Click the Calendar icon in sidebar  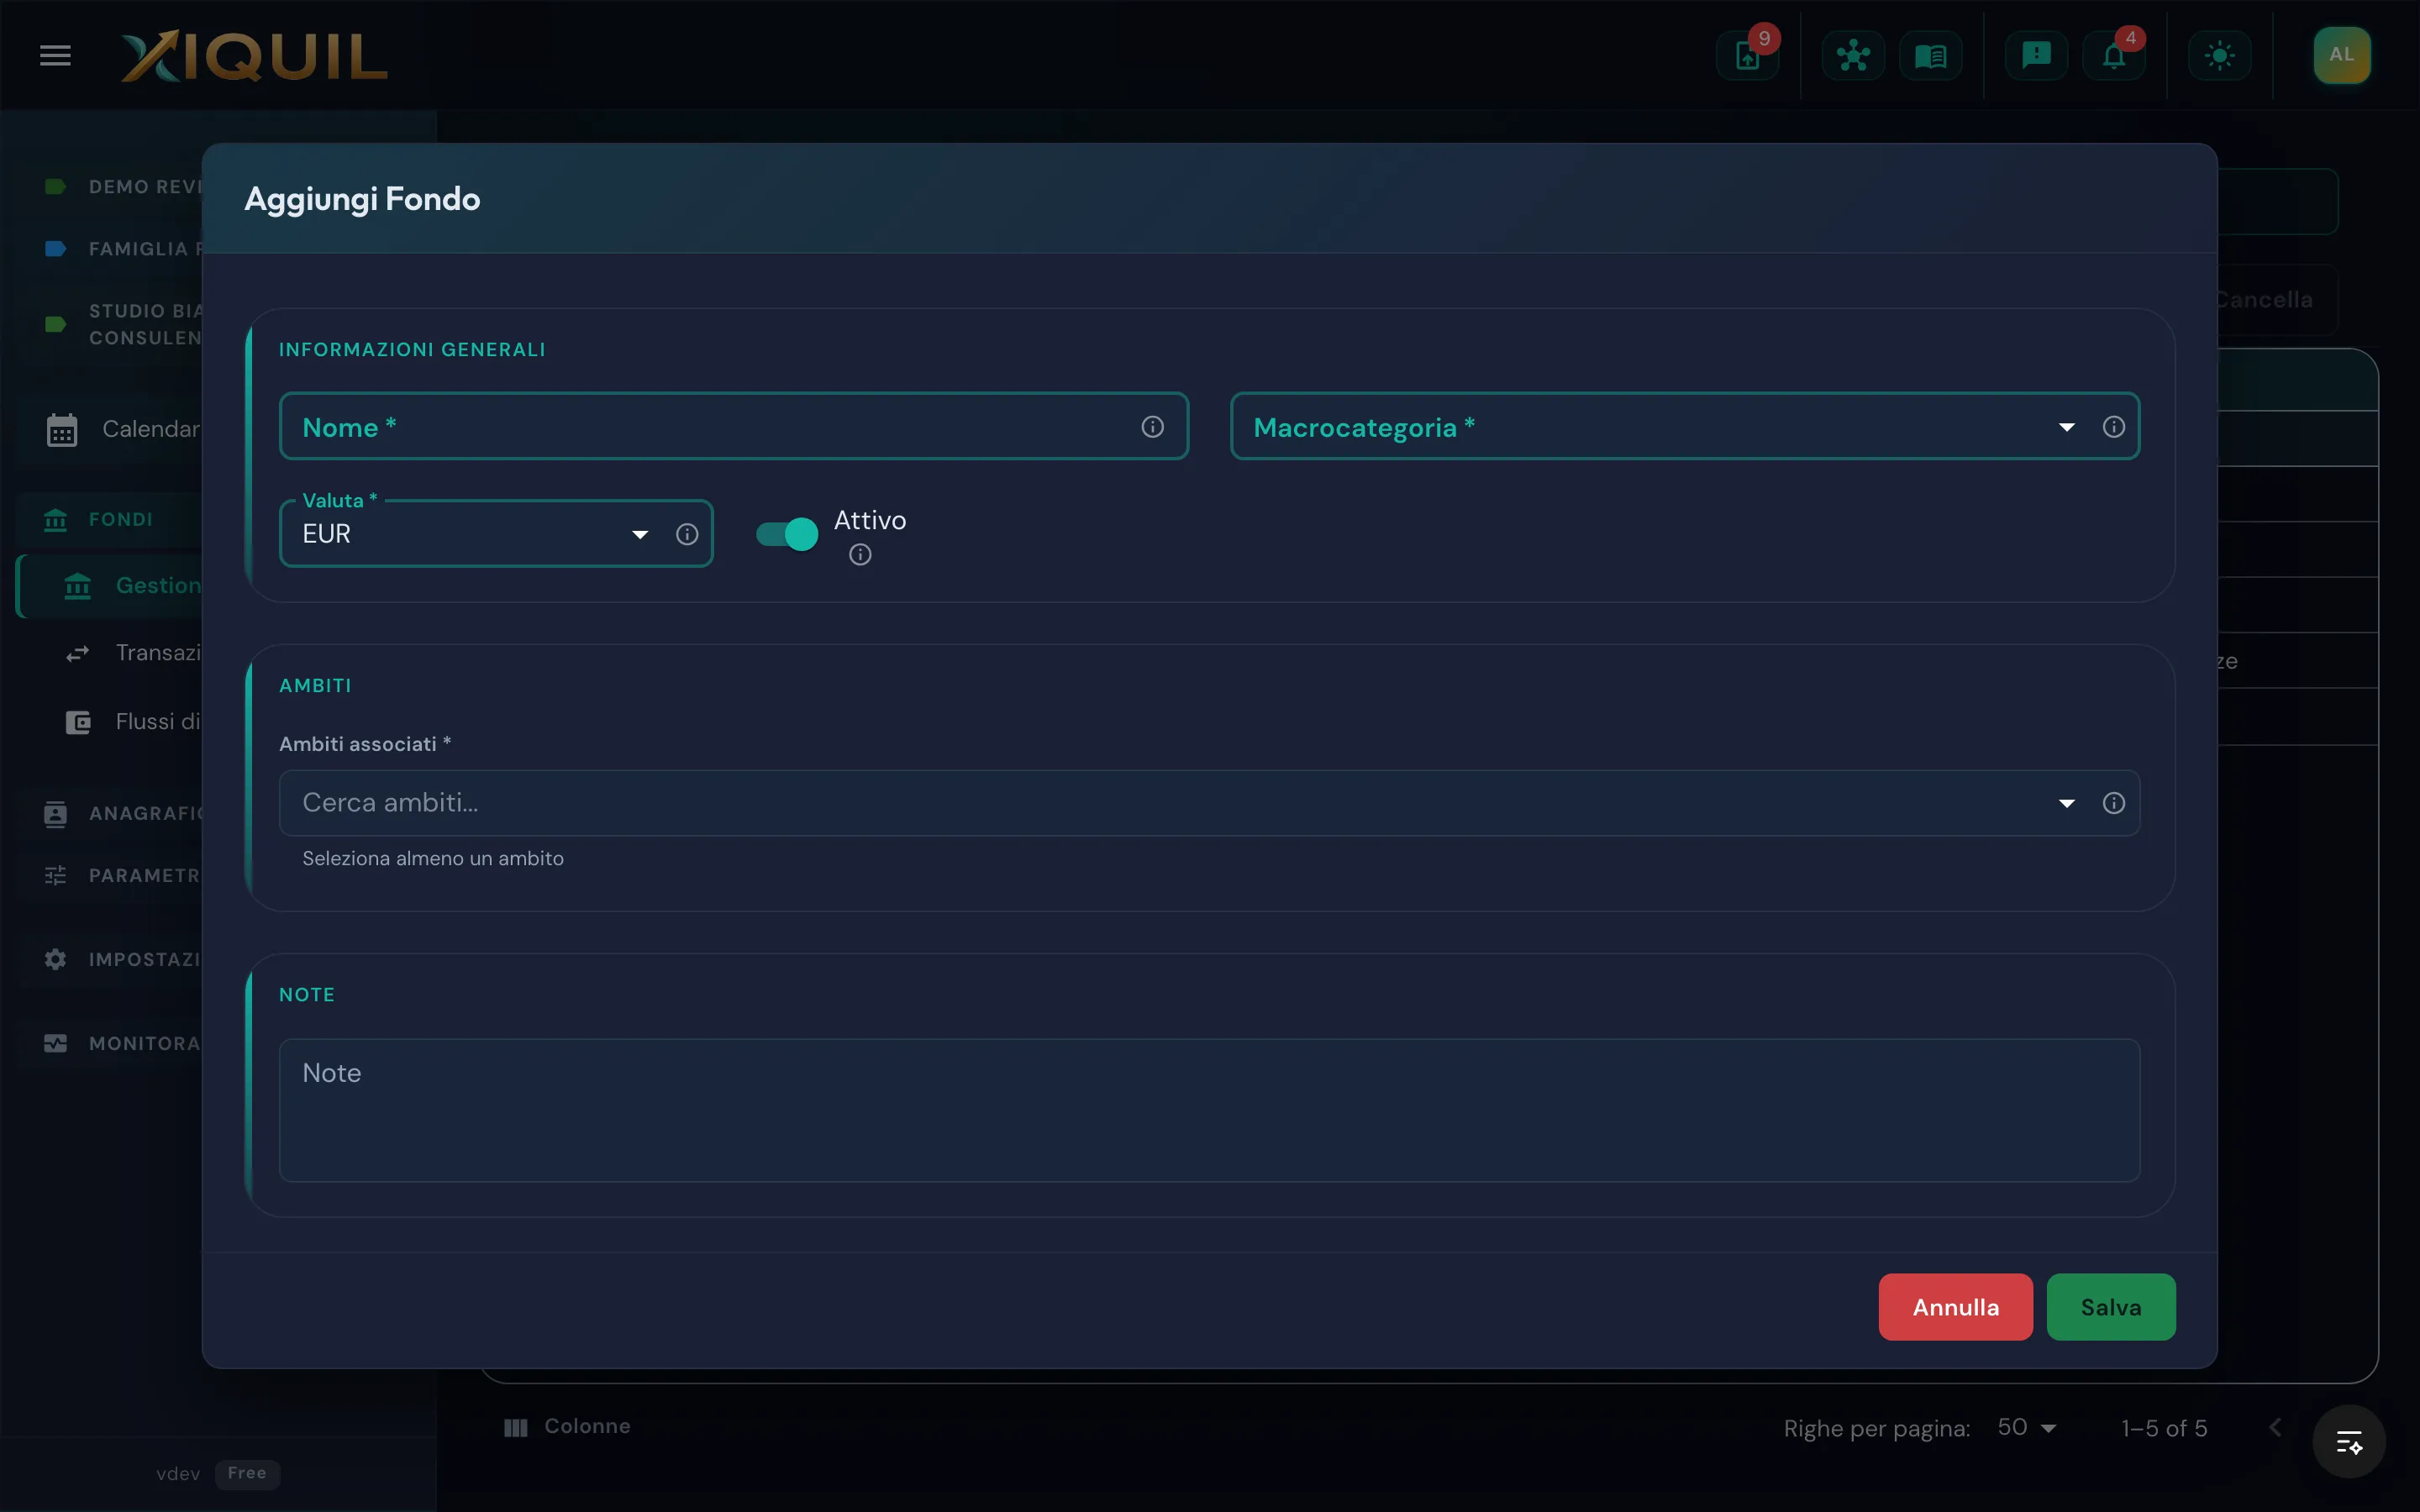tap(62, 430)
